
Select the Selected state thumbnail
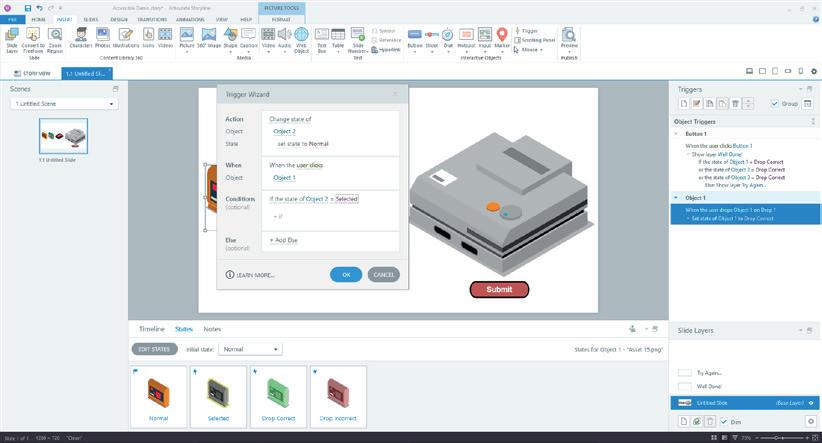coord(218,397)
